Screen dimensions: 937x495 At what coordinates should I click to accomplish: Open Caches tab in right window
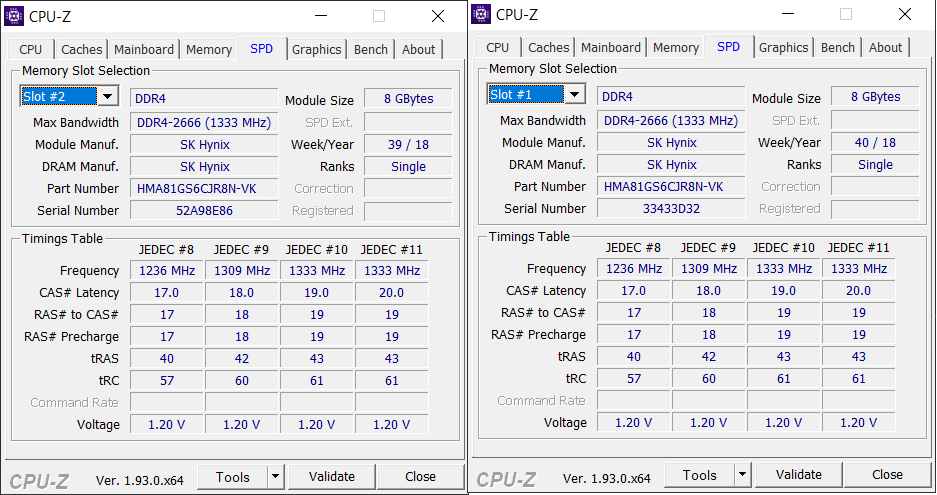[548, 48]
